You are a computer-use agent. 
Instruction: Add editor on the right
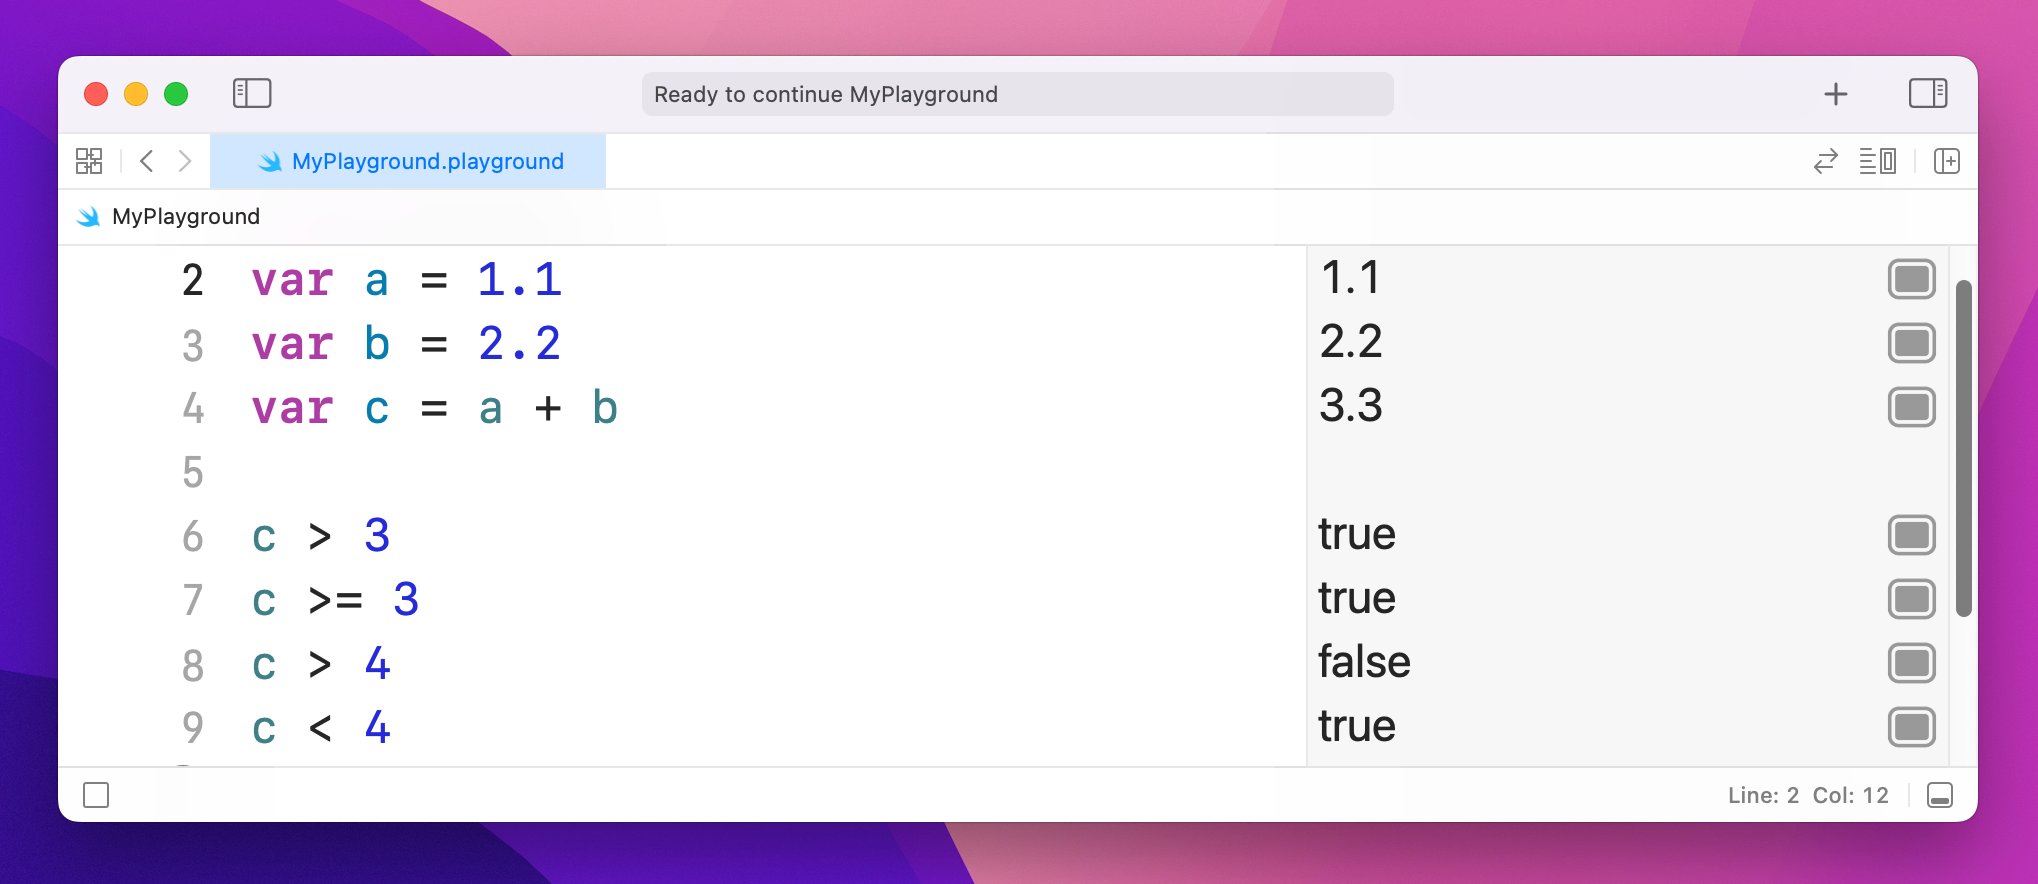coord(1946,161)
